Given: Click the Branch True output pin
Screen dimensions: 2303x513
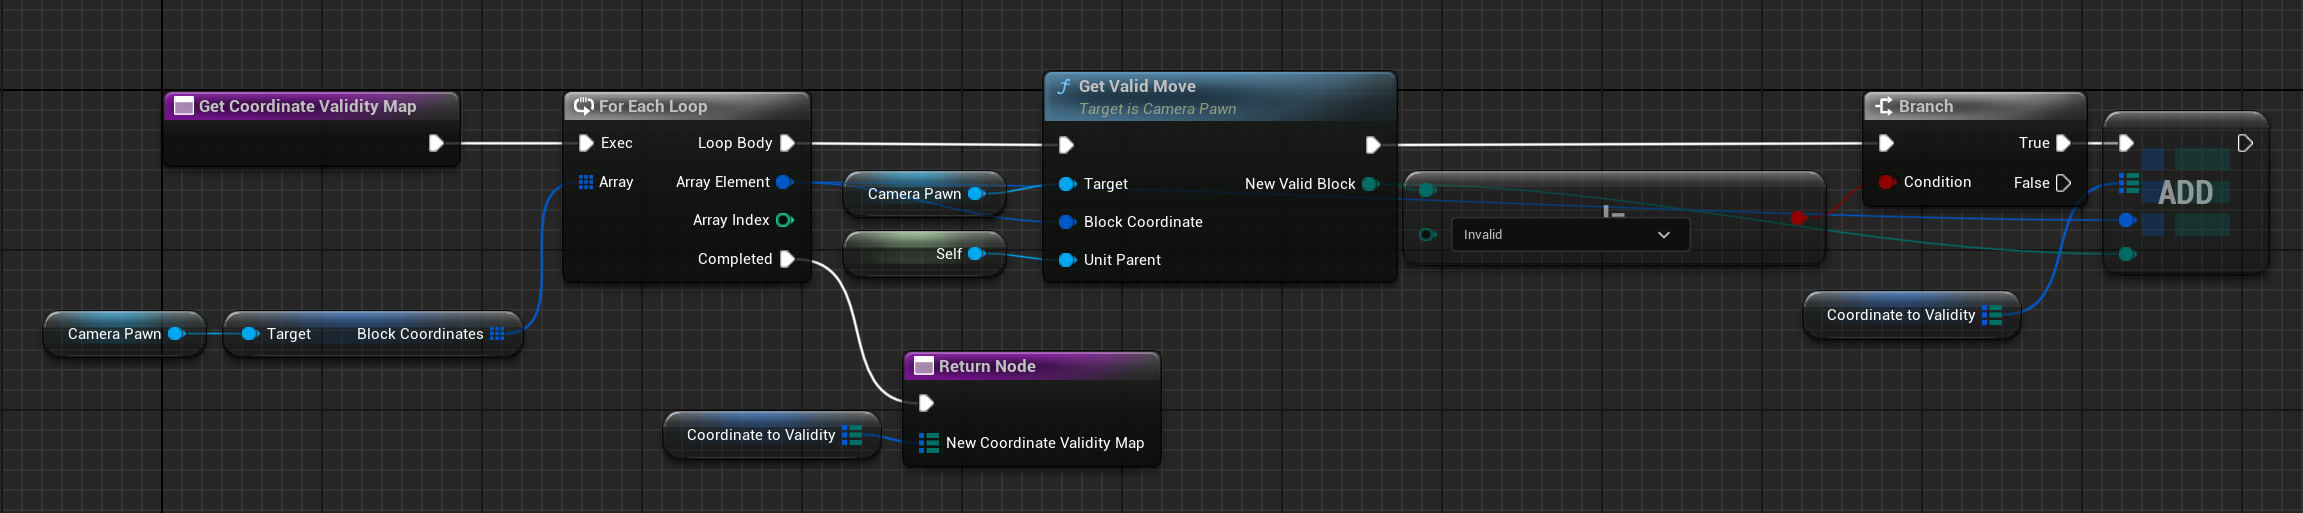Looking at the screenshot, I should pos(2063,143).
